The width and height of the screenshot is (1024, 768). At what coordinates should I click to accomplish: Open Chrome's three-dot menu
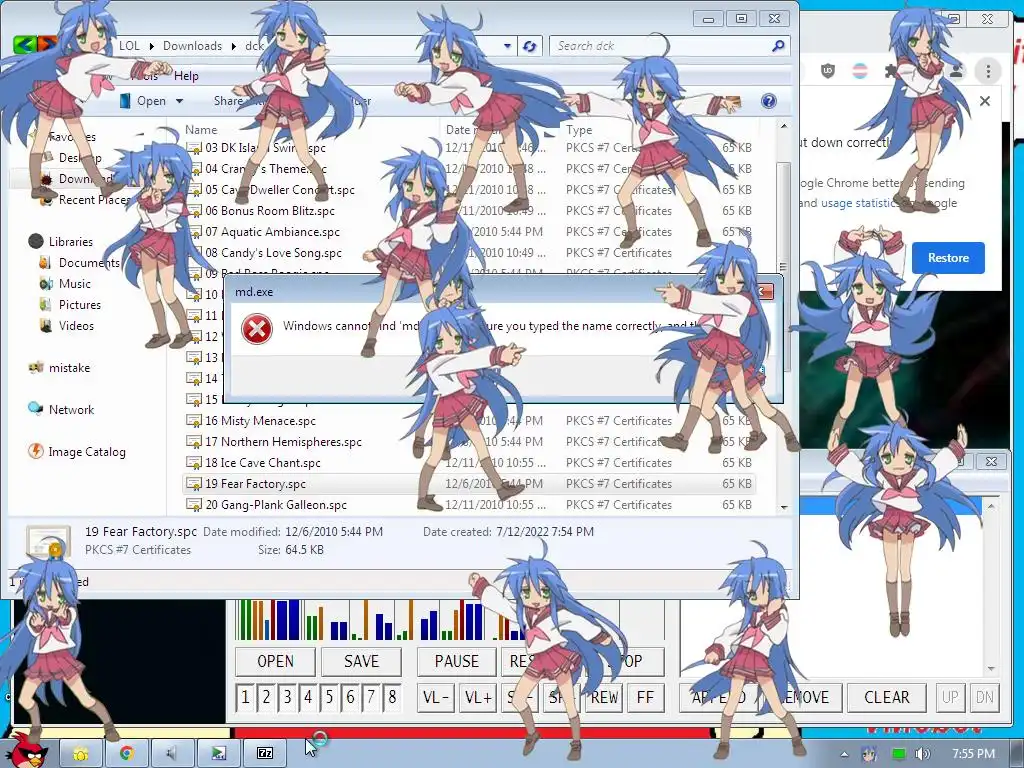(988, 71)
